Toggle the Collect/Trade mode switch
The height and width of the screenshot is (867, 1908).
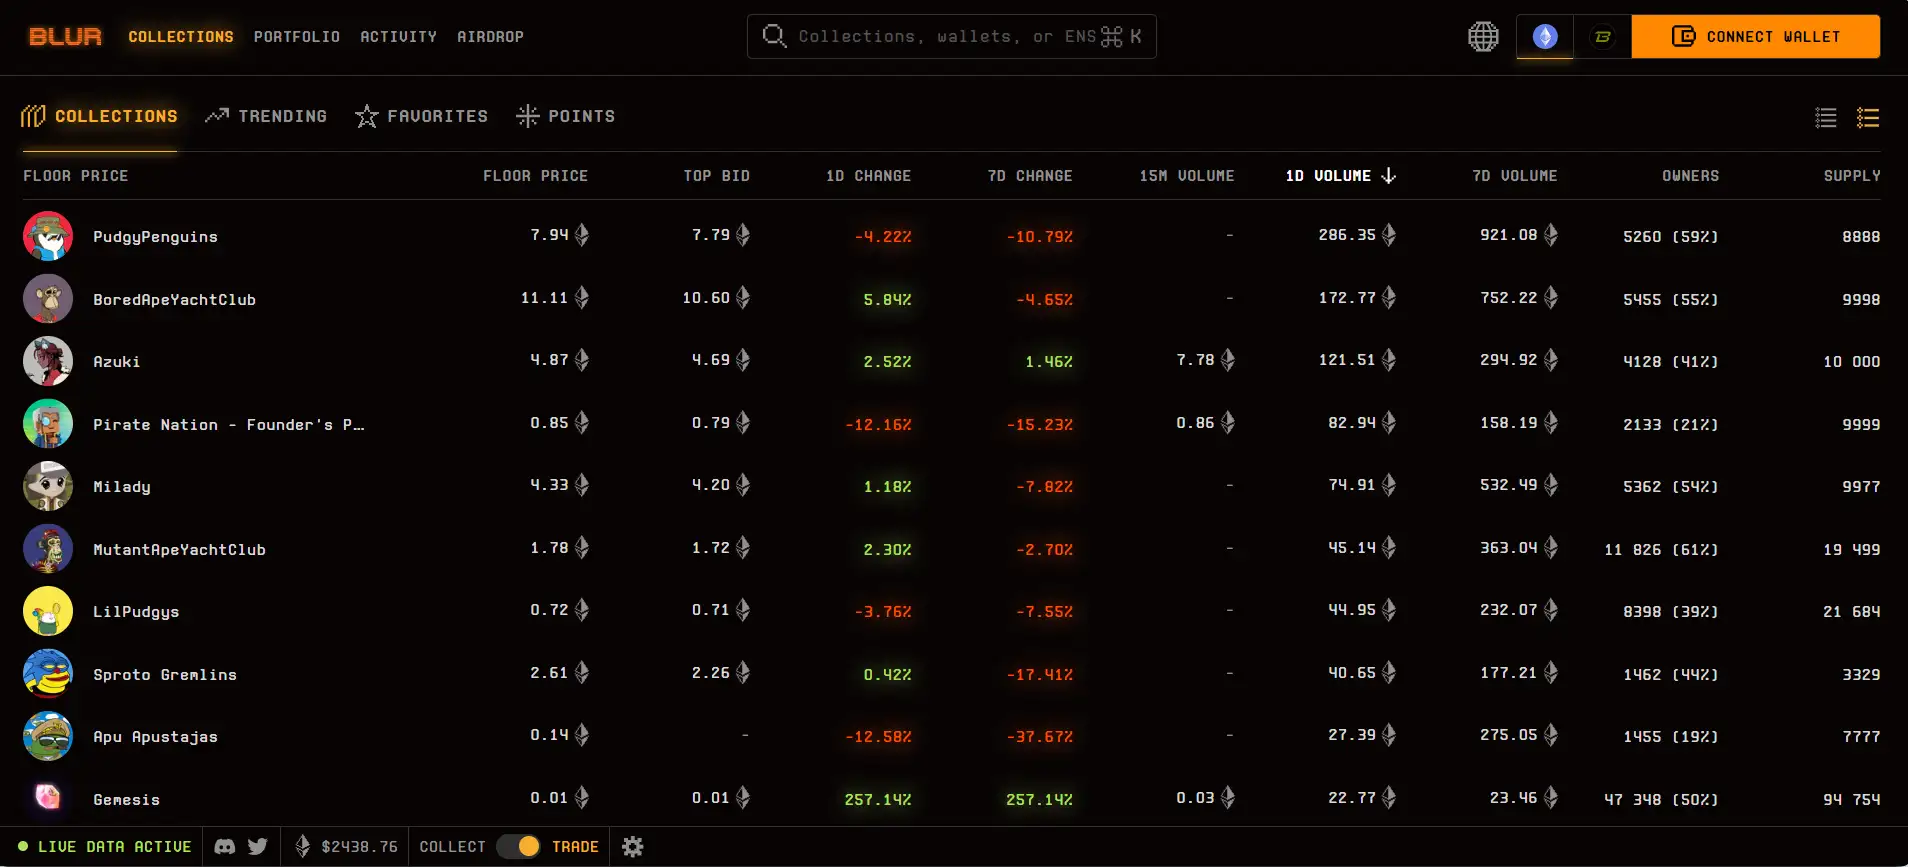coord(518,847)
